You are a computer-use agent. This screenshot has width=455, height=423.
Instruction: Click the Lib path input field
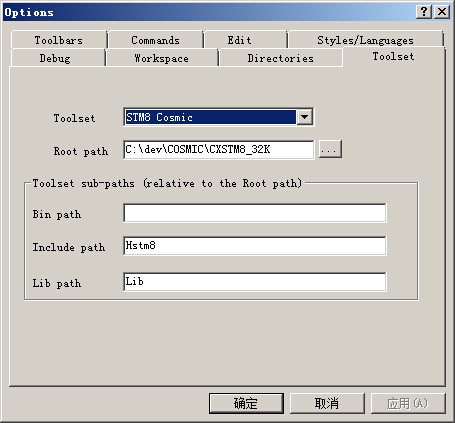[x=255, y=282]
